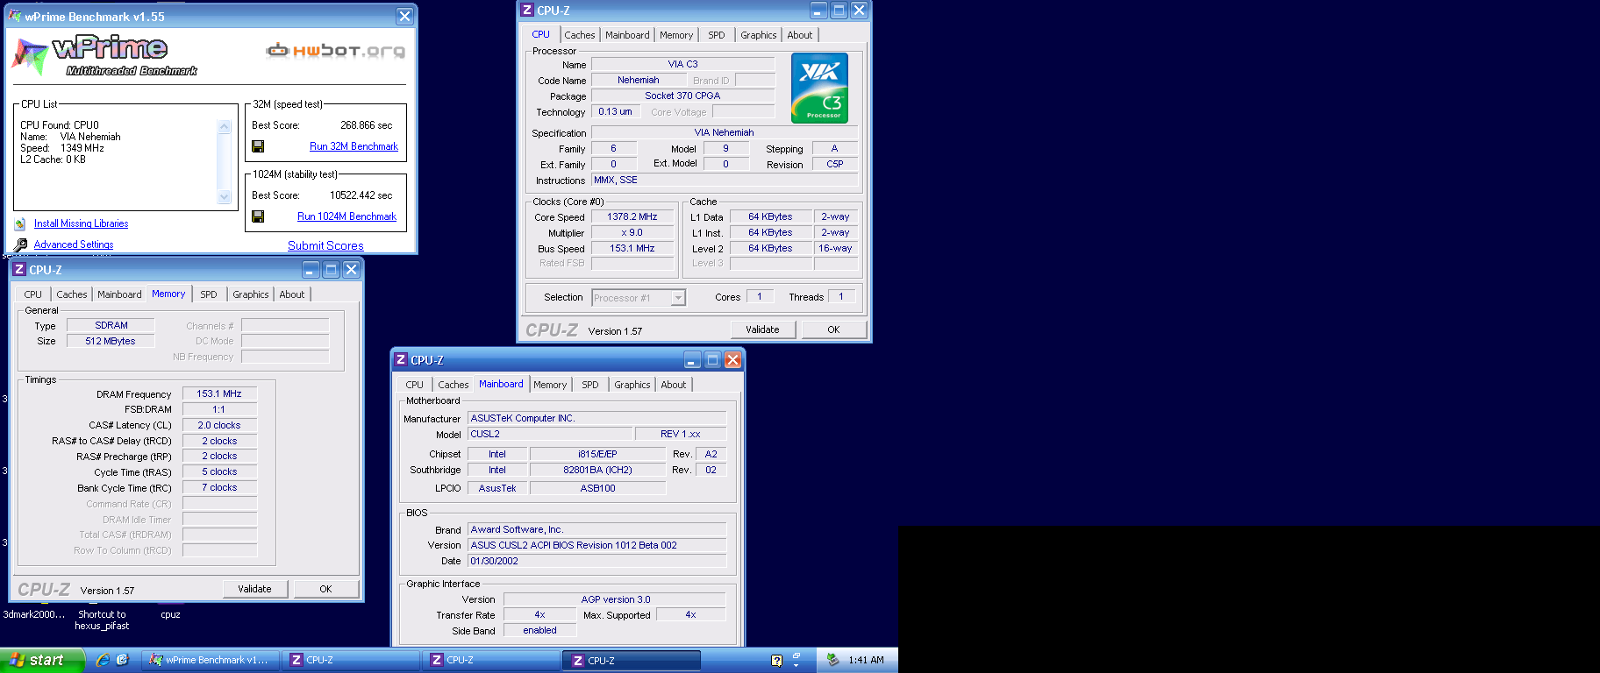Click the CPU List scroll up arrow
1600x673 pixels.
coord(224,127)
